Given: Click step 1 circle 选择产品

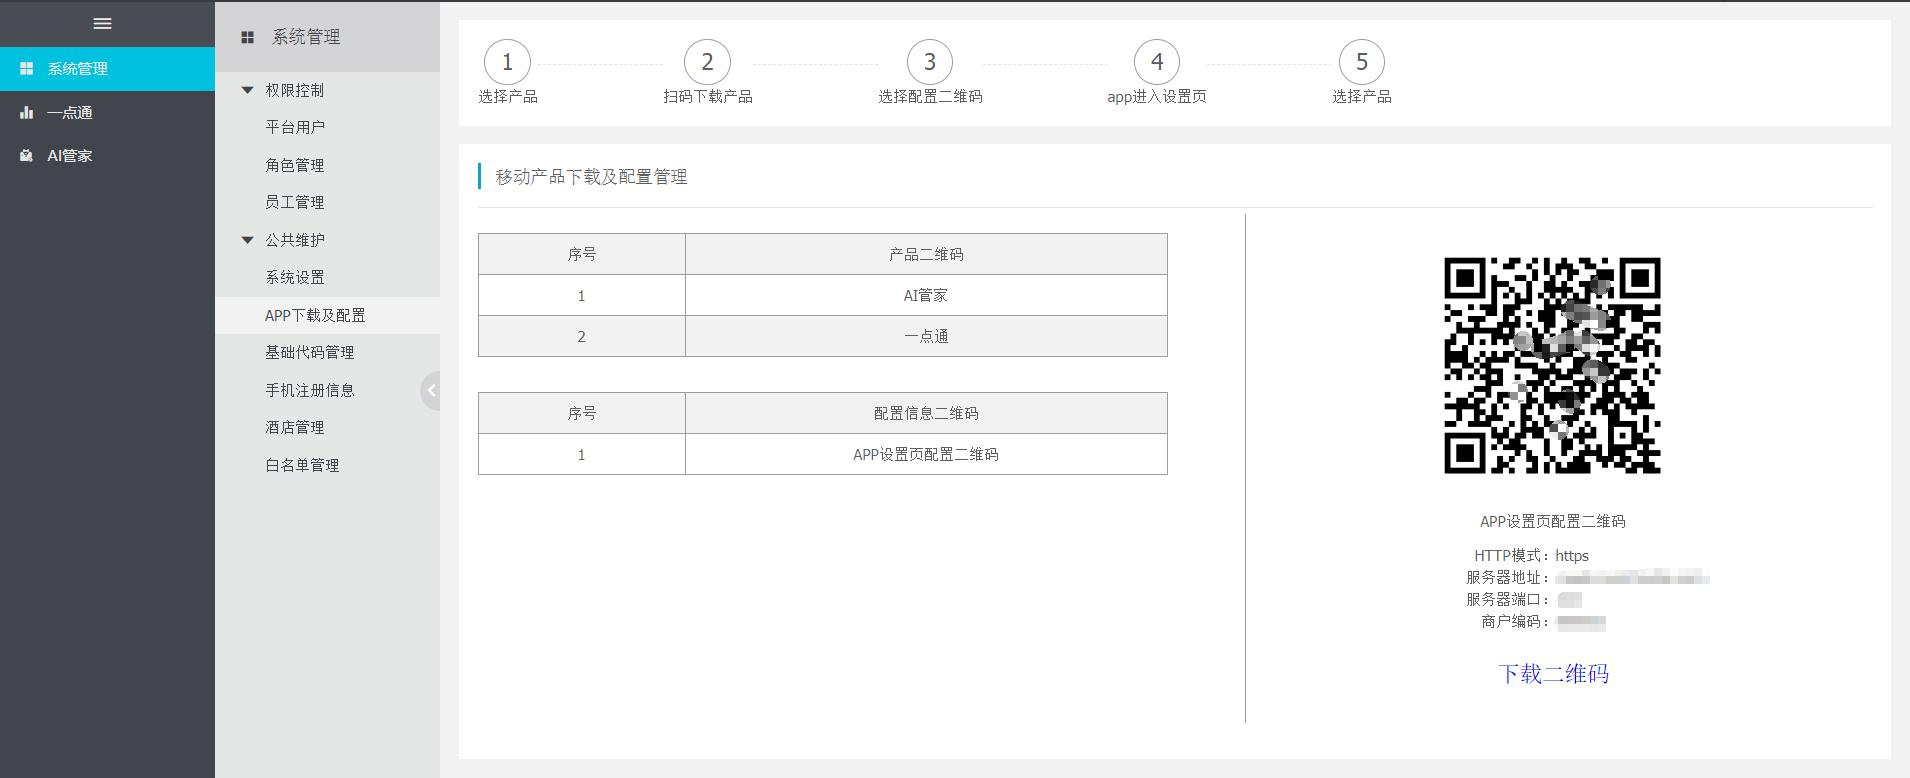Looking at the screenshot, I should click(507, 62).
